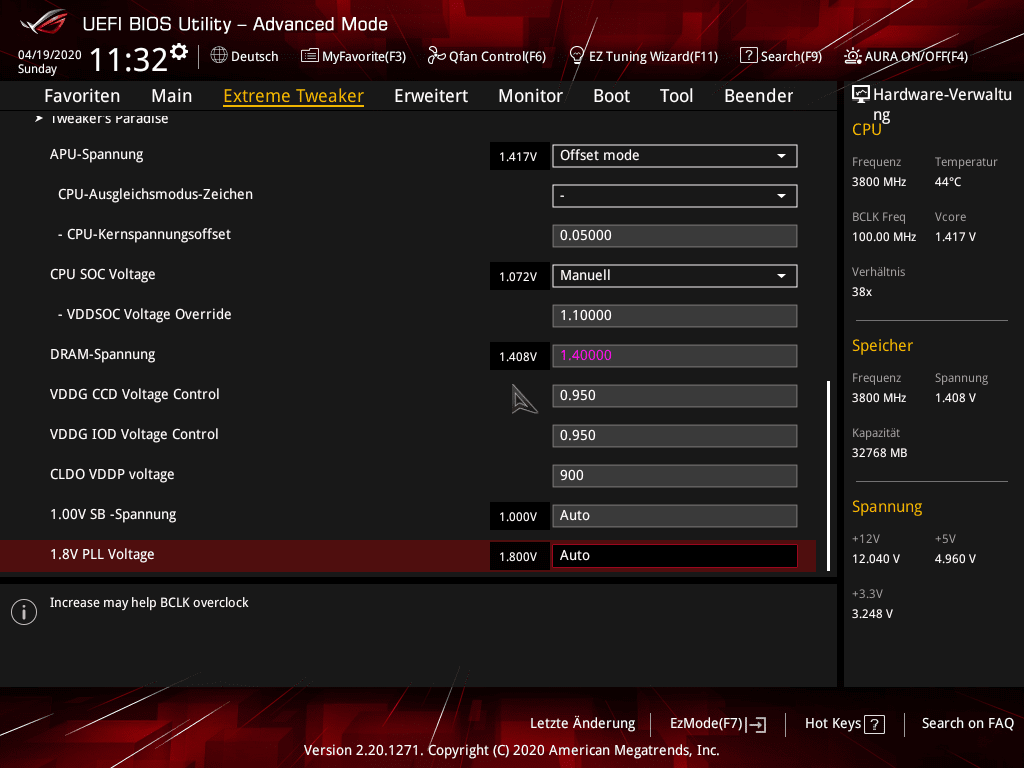Edit CPU-Kernspannungsoffset field 0.05000
The height and width of the screenshot is (768, 1024).
(675, 236)
